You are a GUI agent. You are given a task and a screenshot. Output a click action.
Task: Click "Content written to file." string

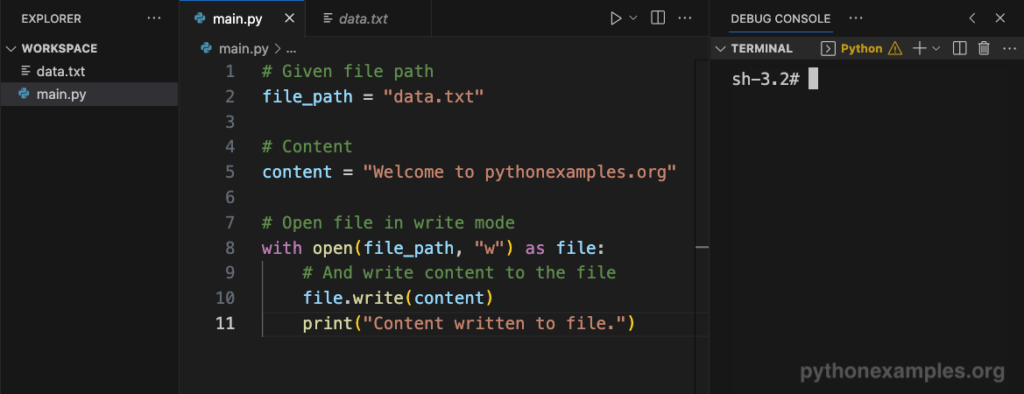[494, 323]
